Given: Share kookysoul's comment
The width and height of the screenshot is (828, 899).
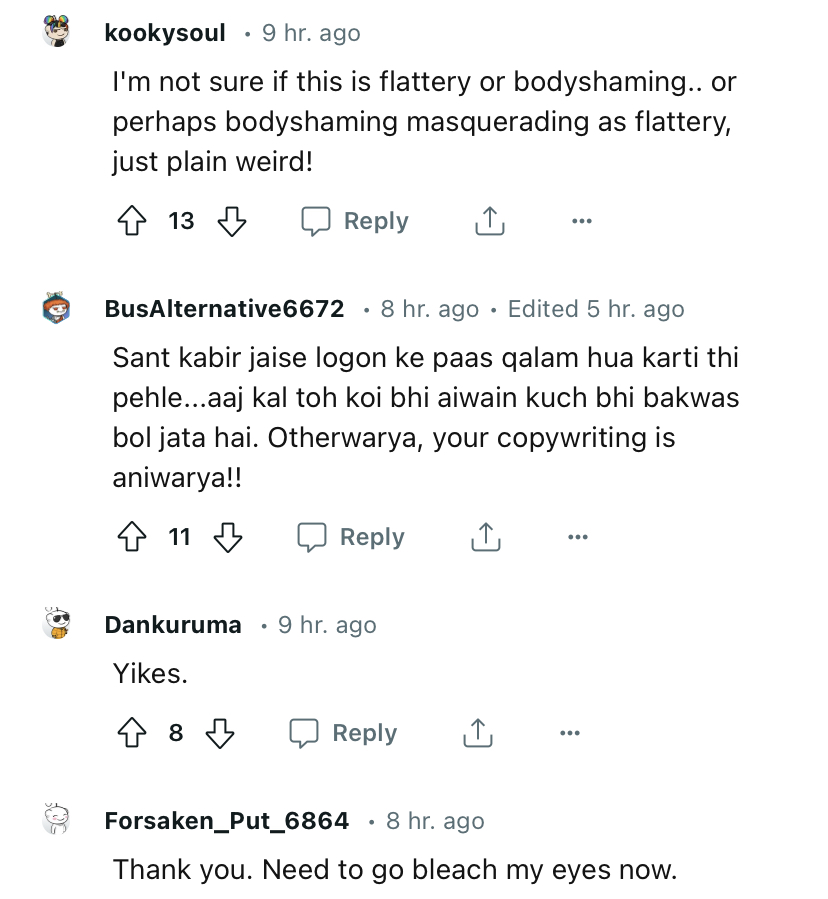Looking at the screenshot, I should click(489, 221).
